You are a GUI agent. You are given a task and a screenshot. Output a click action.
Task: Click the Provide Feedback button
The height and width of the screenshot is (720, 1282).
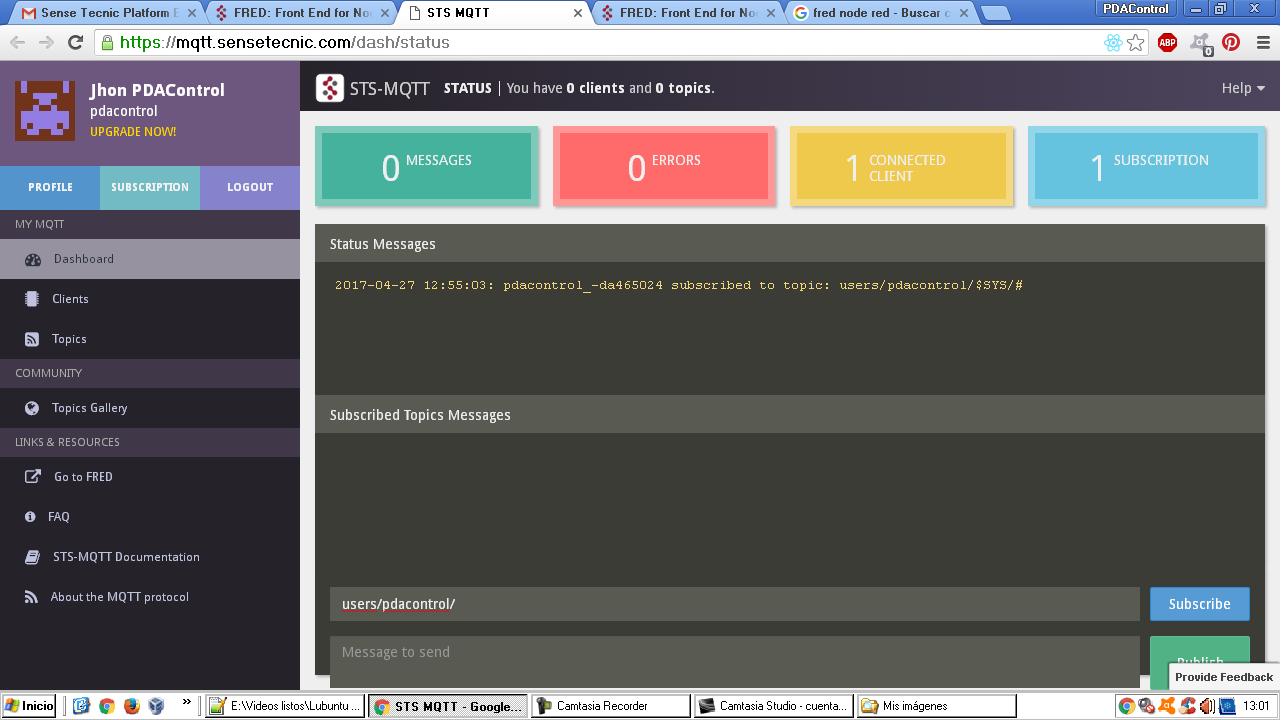1224,677
